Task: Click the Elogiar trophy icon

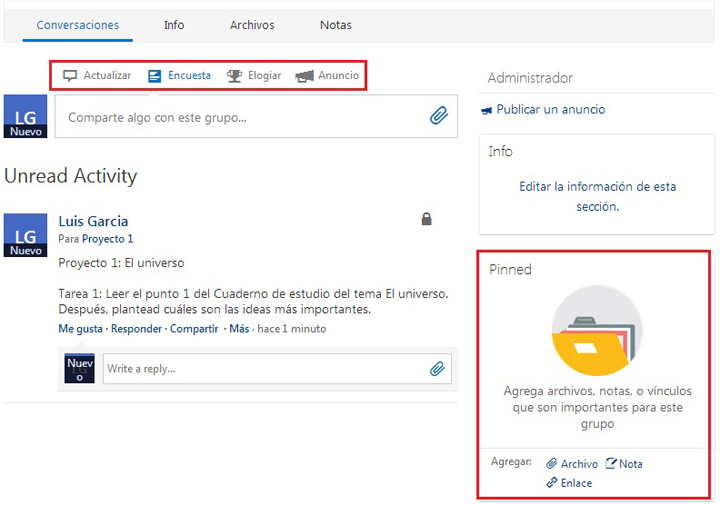Action: (x=234, y=76)
